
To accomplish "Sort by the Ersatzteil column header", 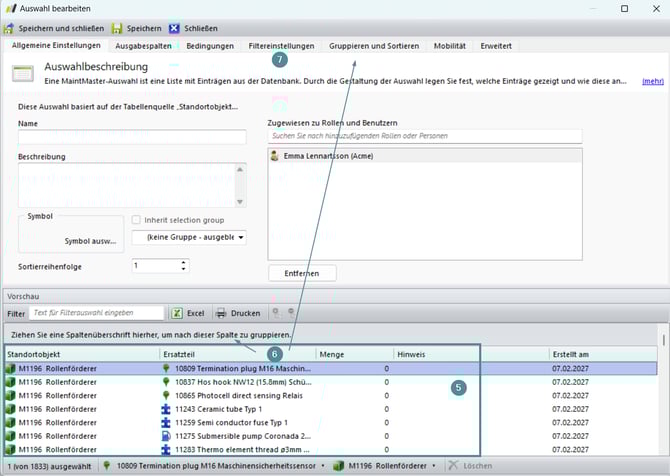I will coord(238,354).
